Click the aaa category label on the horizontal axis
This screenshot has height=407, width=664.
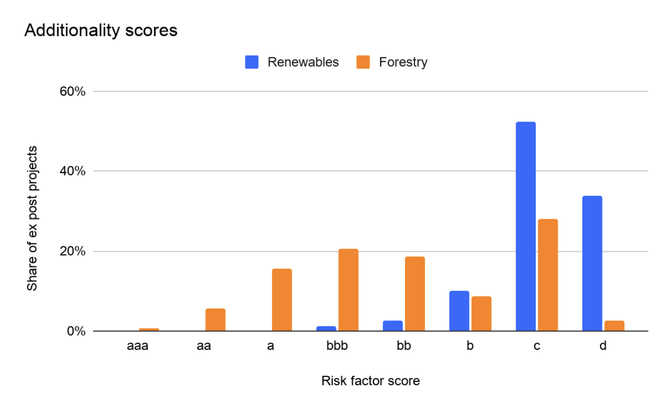coord(138,346)
